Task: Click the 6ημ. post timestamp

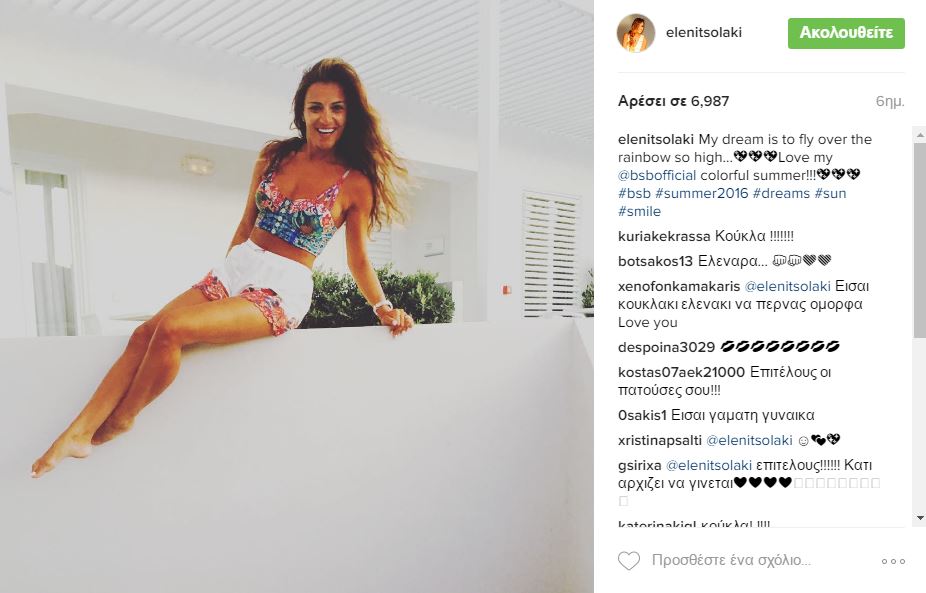Action: point(890,102)
